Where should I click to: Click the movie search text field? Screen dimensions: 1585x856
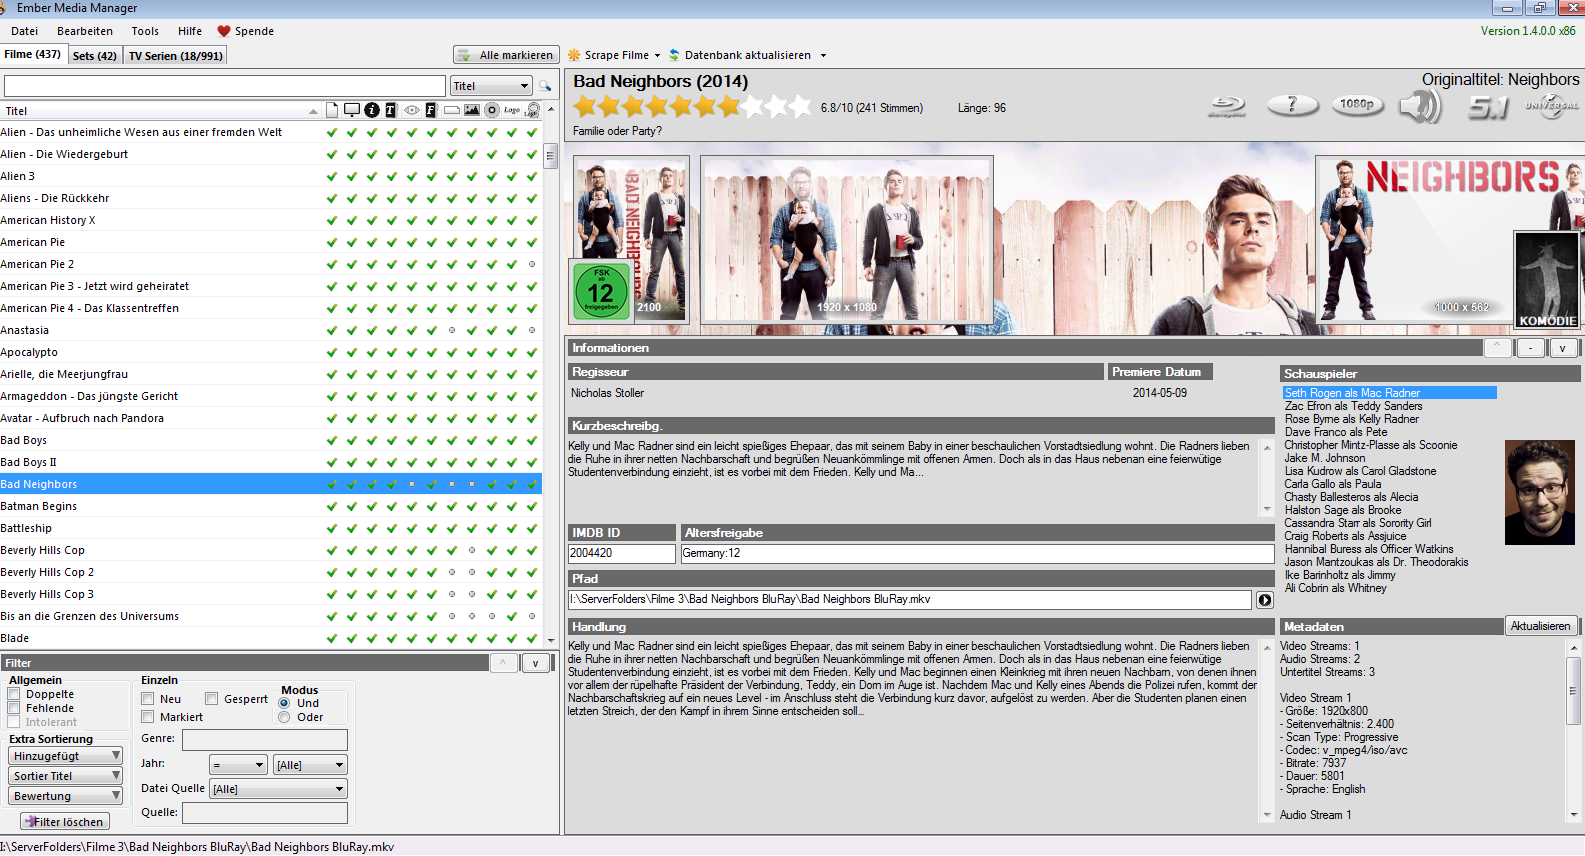coord(225,86)
